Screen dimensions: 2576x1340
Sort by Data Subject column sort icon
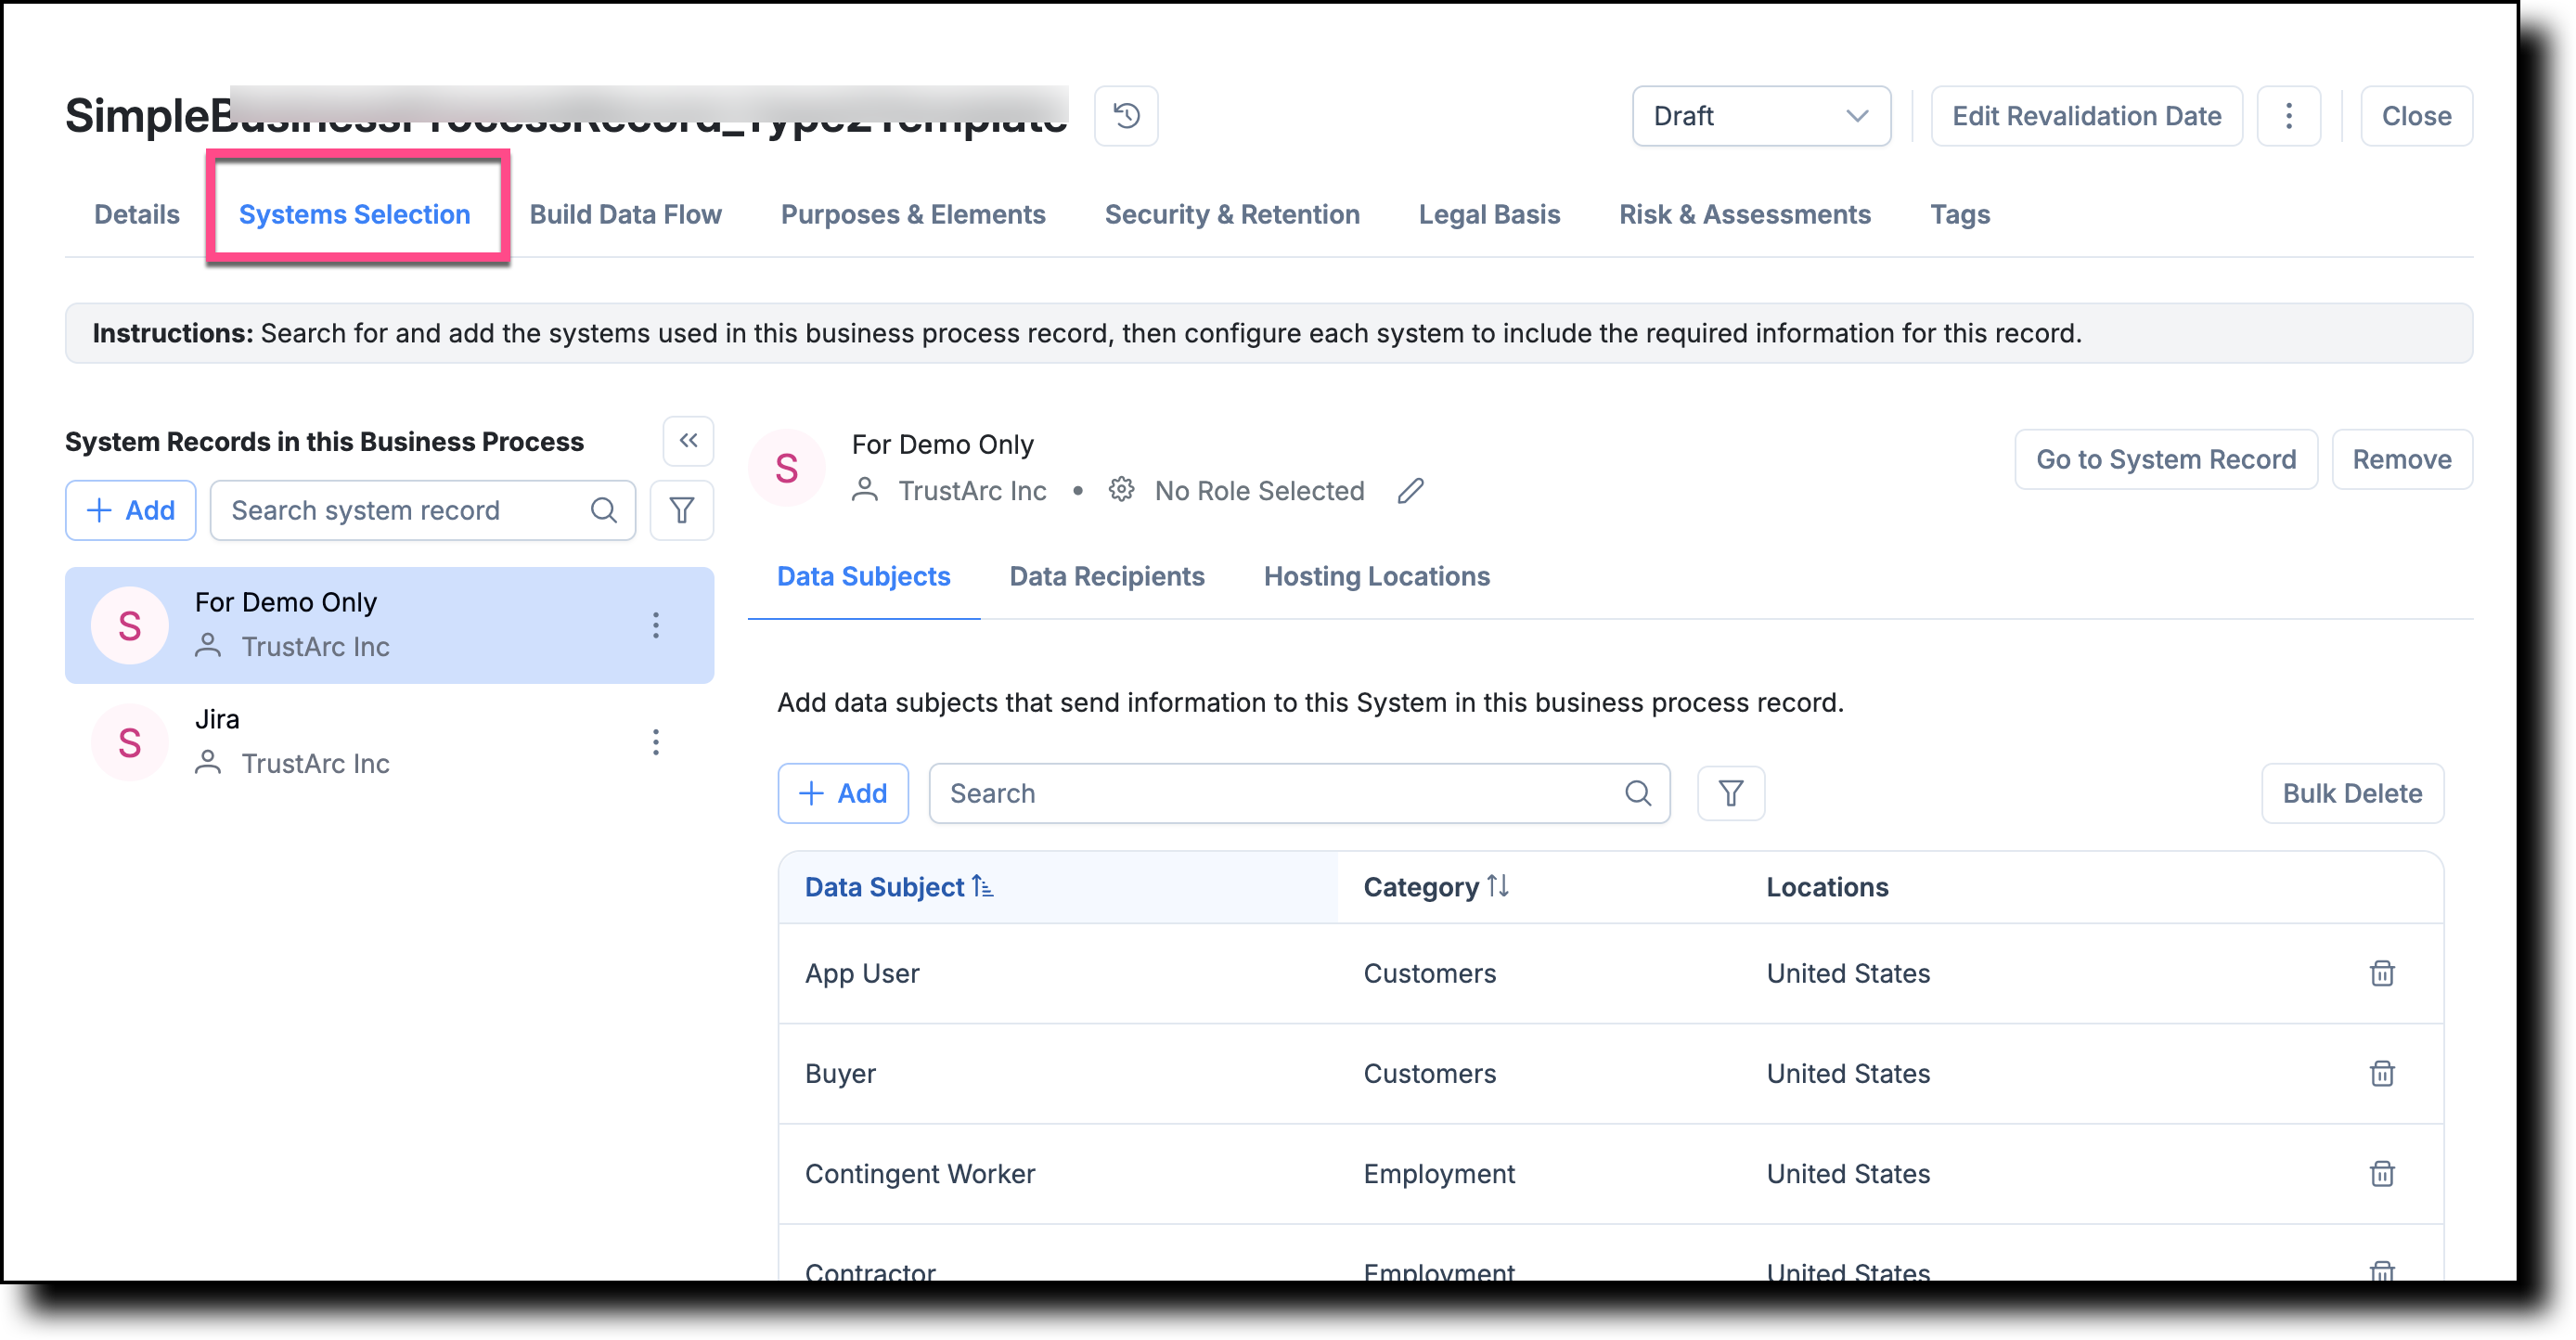(983, 887)
